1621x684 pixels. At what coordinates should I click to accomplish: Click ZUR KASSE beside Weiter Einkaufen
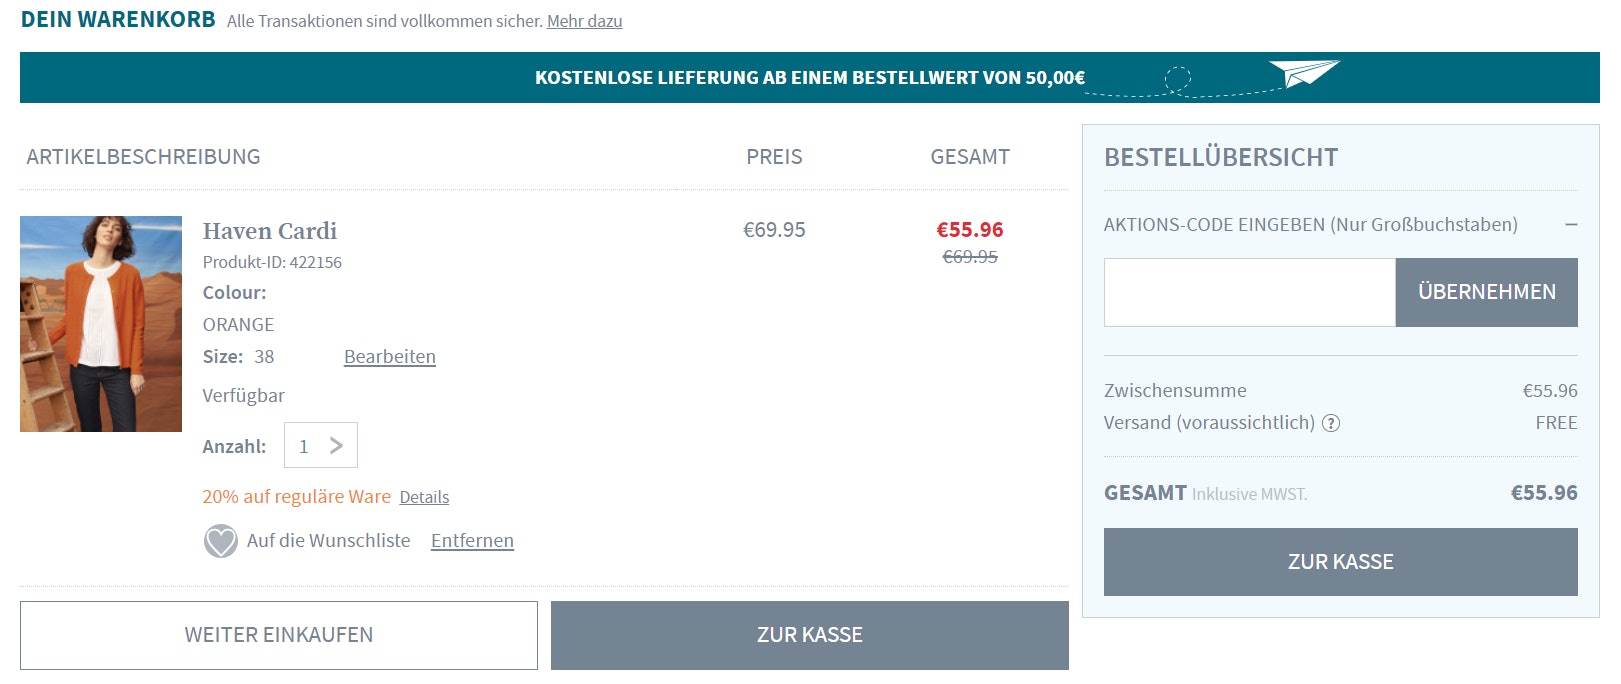809,635
